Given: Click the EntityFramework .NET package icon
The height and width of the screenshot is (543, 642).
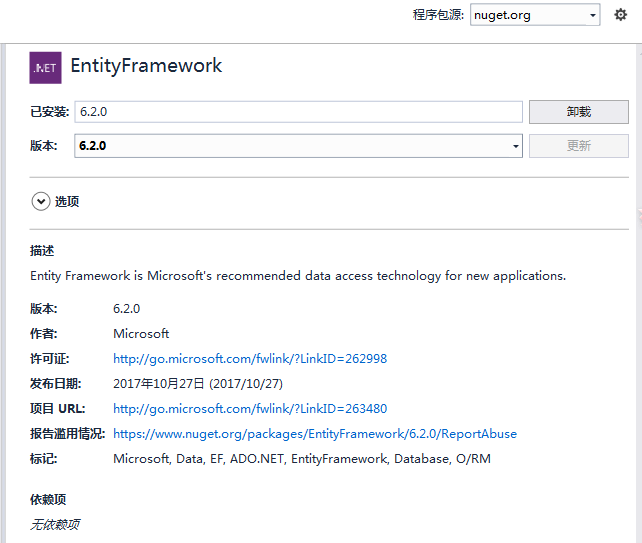Looking at the screenshot, I should [x=45, y=68].
